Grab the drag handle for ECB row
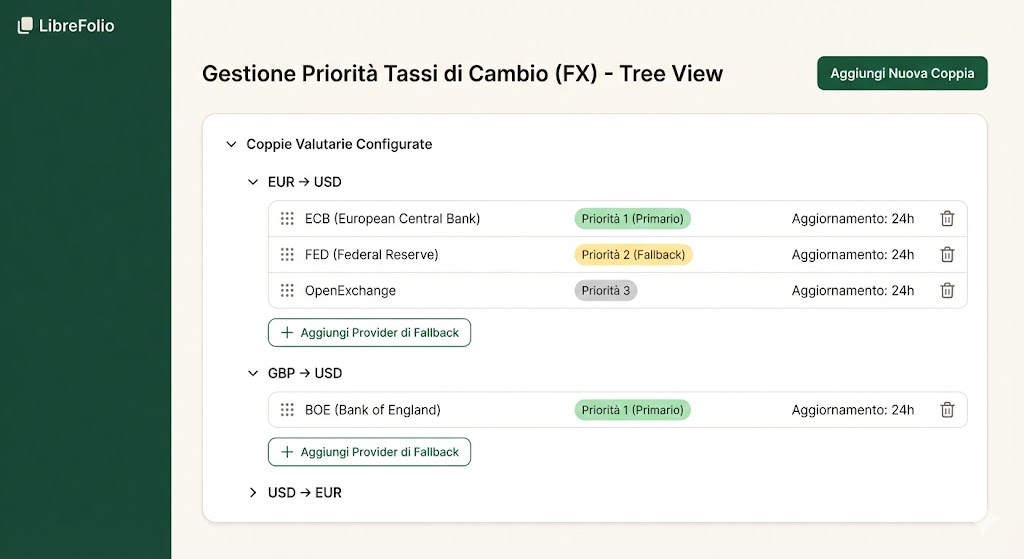Screen dimensions: 1024x559 [x=287, y=219]
